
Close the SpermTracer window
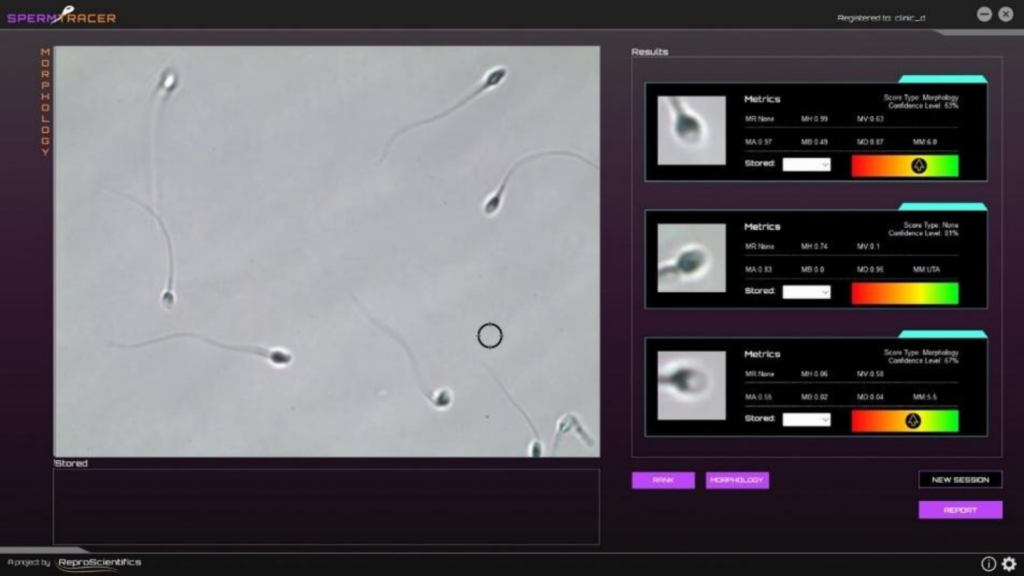(x=1006, y=14)
